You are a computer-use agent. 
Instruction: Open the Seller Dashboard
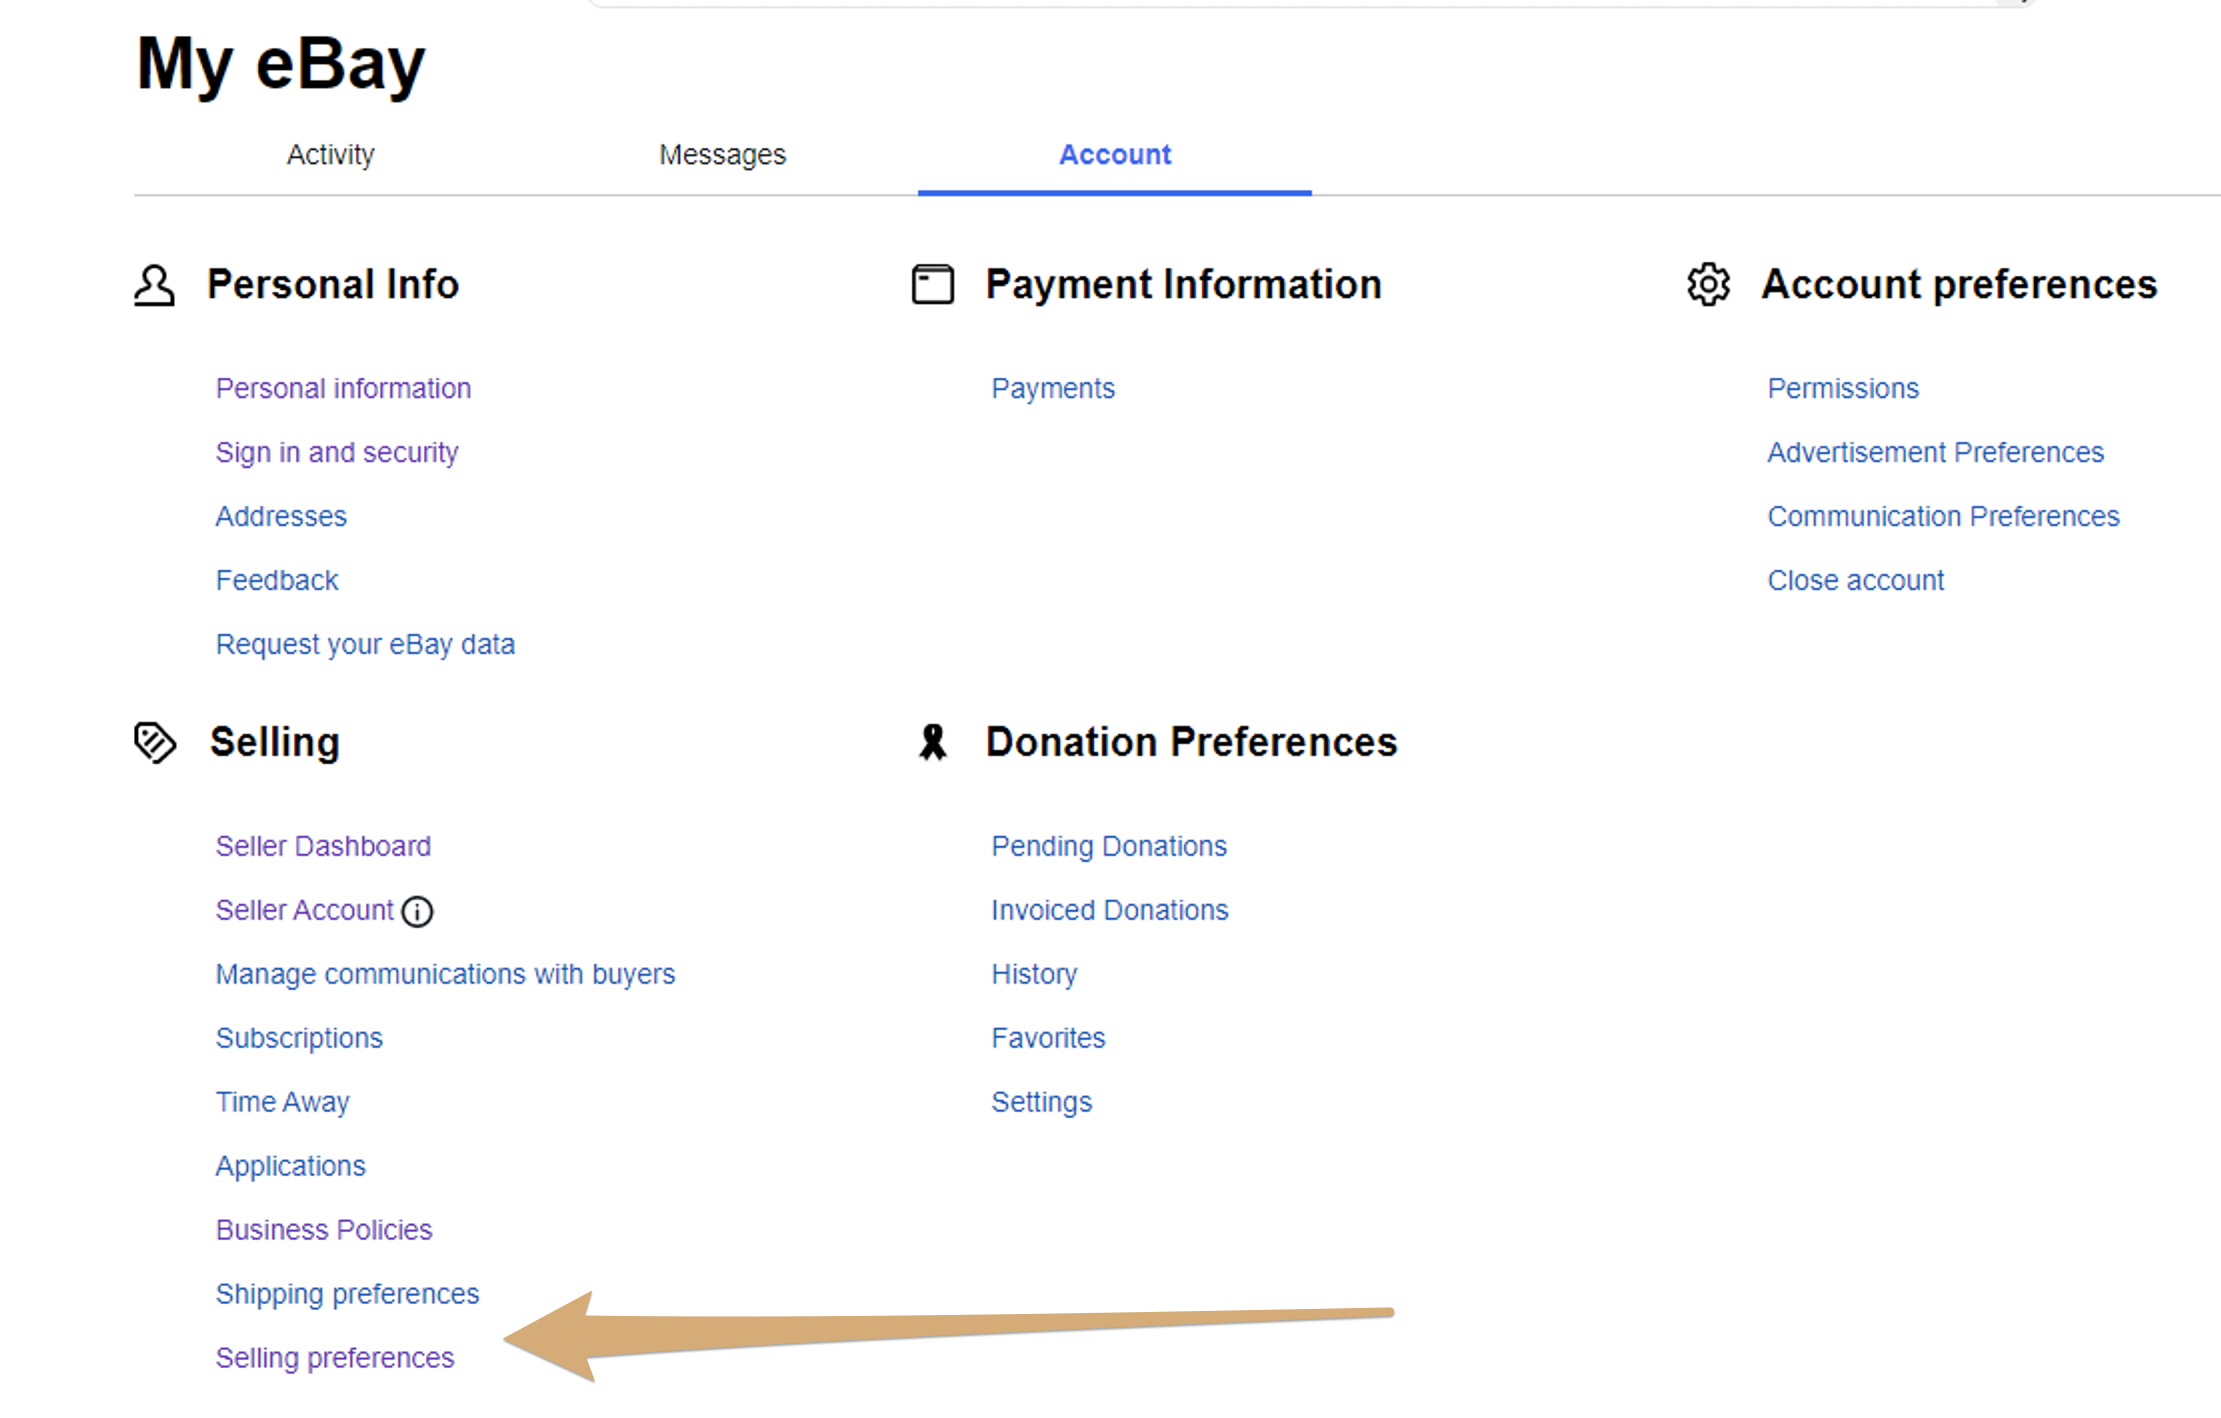[x=323, y=846]
